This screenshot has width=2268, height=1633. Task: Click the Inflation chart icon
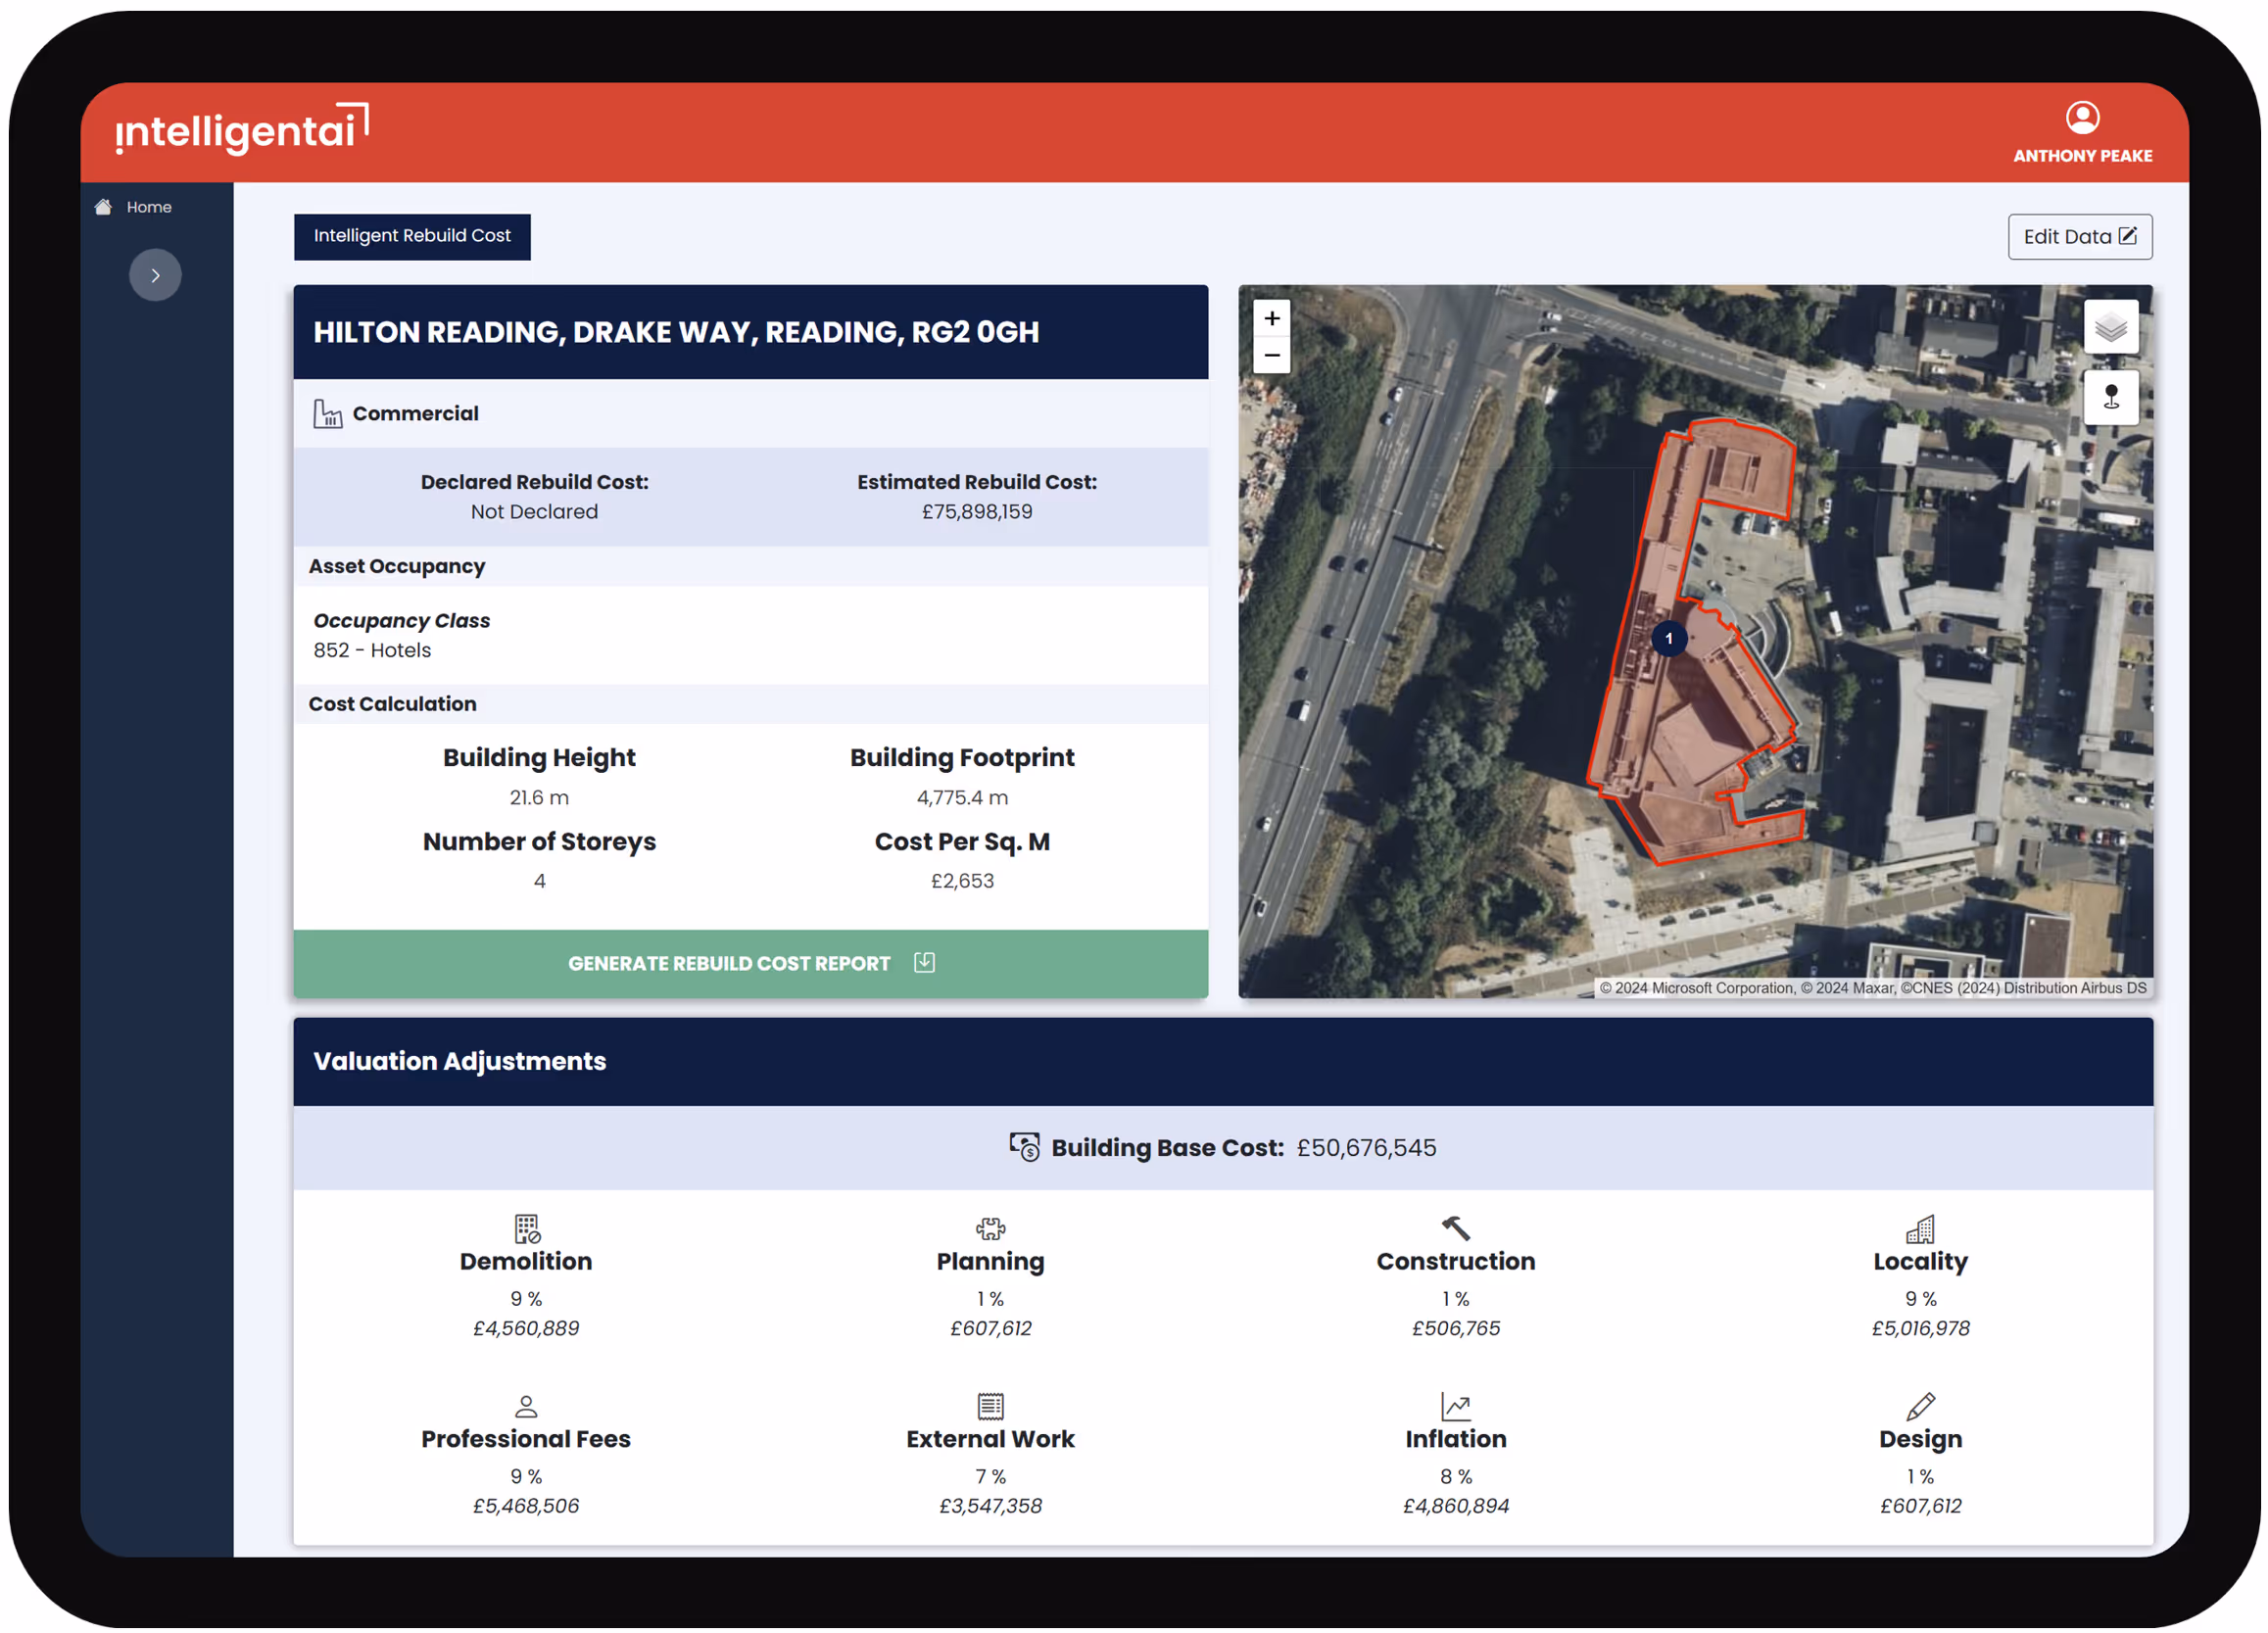[x=1456, y=1407]
